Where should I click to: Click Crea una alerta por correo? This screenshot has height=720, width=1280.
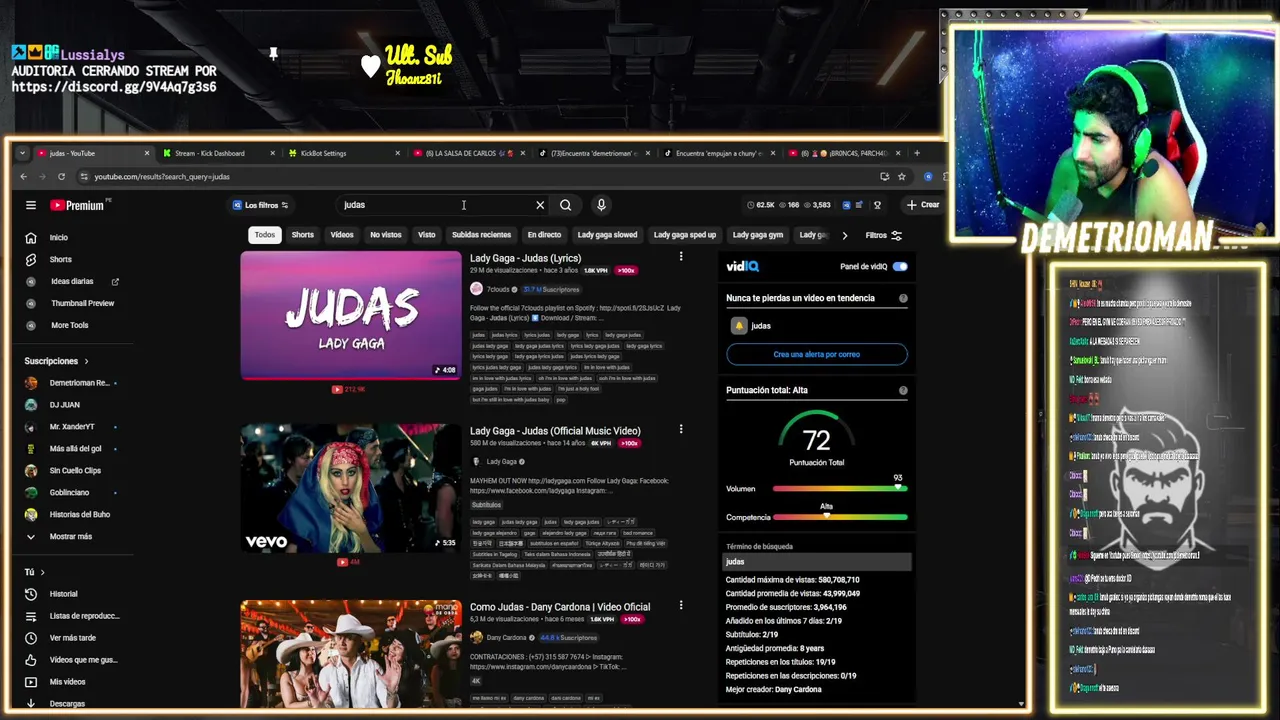(x=816, y=354)
